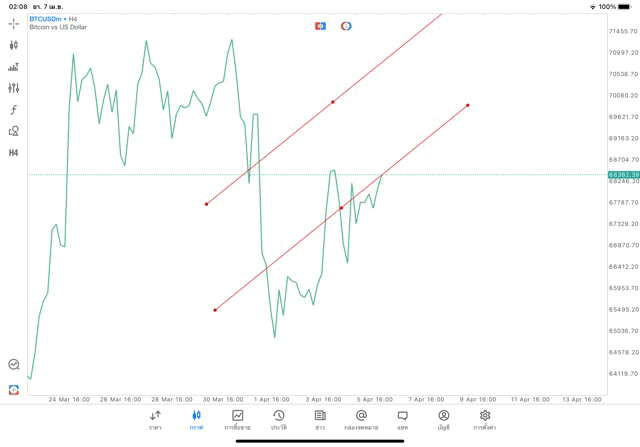This screenshot has height=447, width=640.
Task: Open the กล่องจดหมาย mailbox tab
Action: point(360,419)
